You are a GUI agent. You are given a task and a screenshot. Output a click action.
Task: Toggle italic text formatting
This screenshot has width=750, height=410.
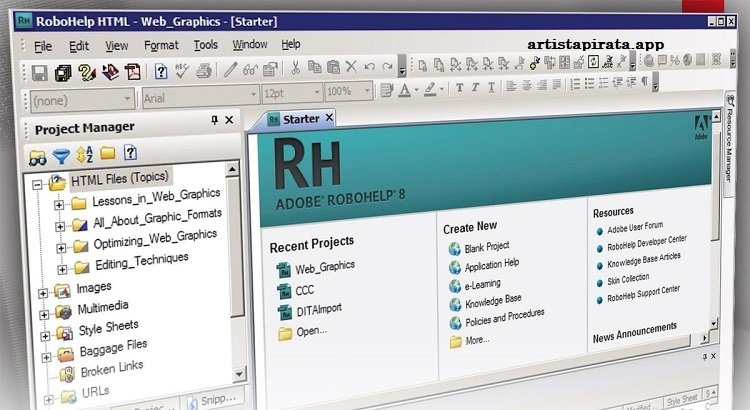pos(475,87)
